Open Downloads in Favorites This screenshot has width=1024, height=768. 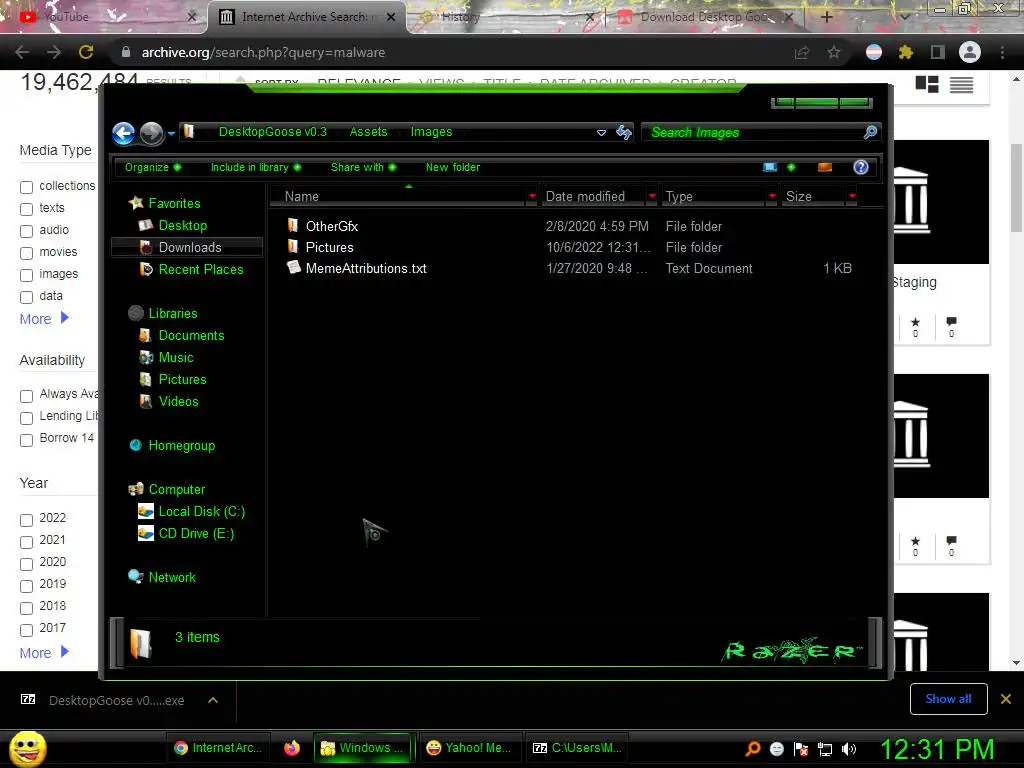click(x=188, y=248)
